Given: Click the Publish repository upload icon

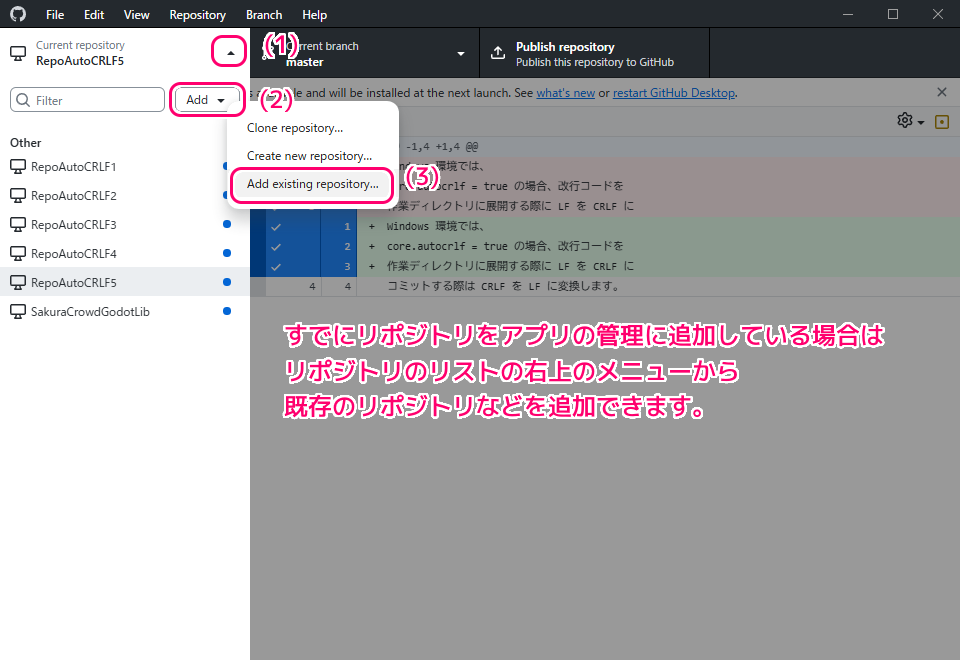Looking at the screenshot, I should tap(497, 54).
